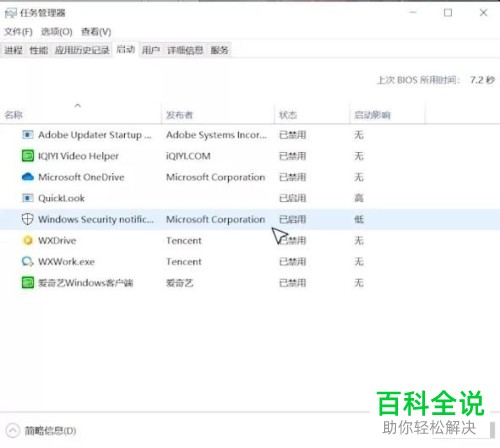Select the QuickLook entry name
Viewport: 500px width, 448px height.
click(61, 198)
